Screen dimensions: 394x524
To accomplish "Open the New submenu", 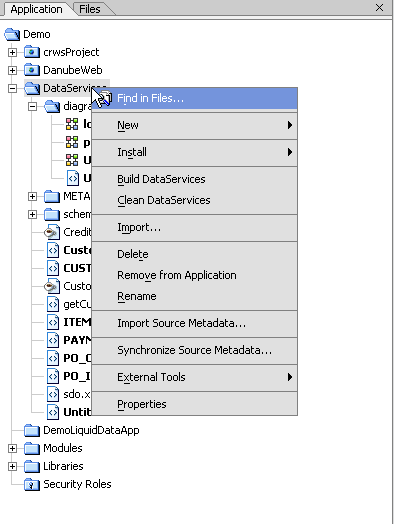I will click(x=194, y=125).
